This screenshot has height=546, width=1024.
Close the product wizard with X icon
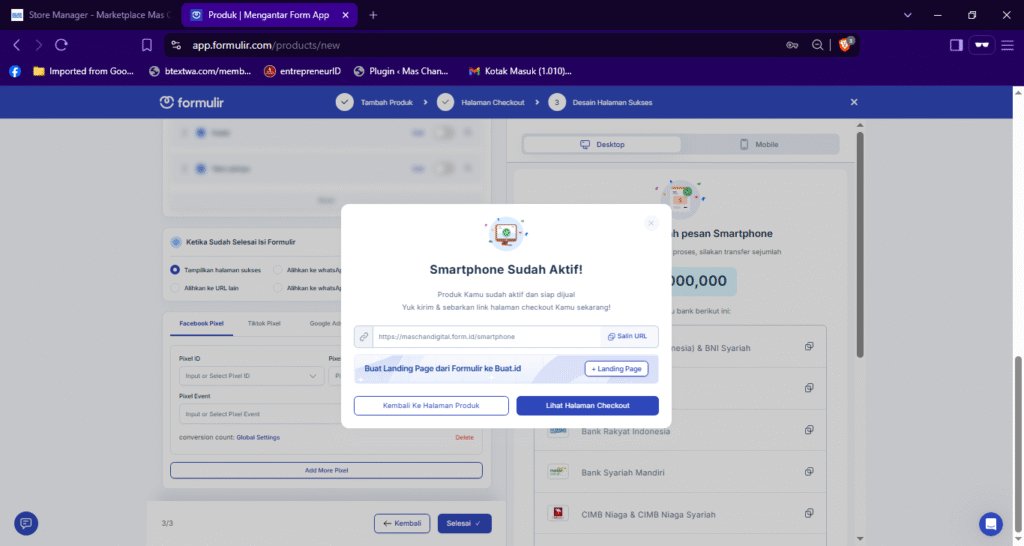pyautogui.click(x=854, y=102)
